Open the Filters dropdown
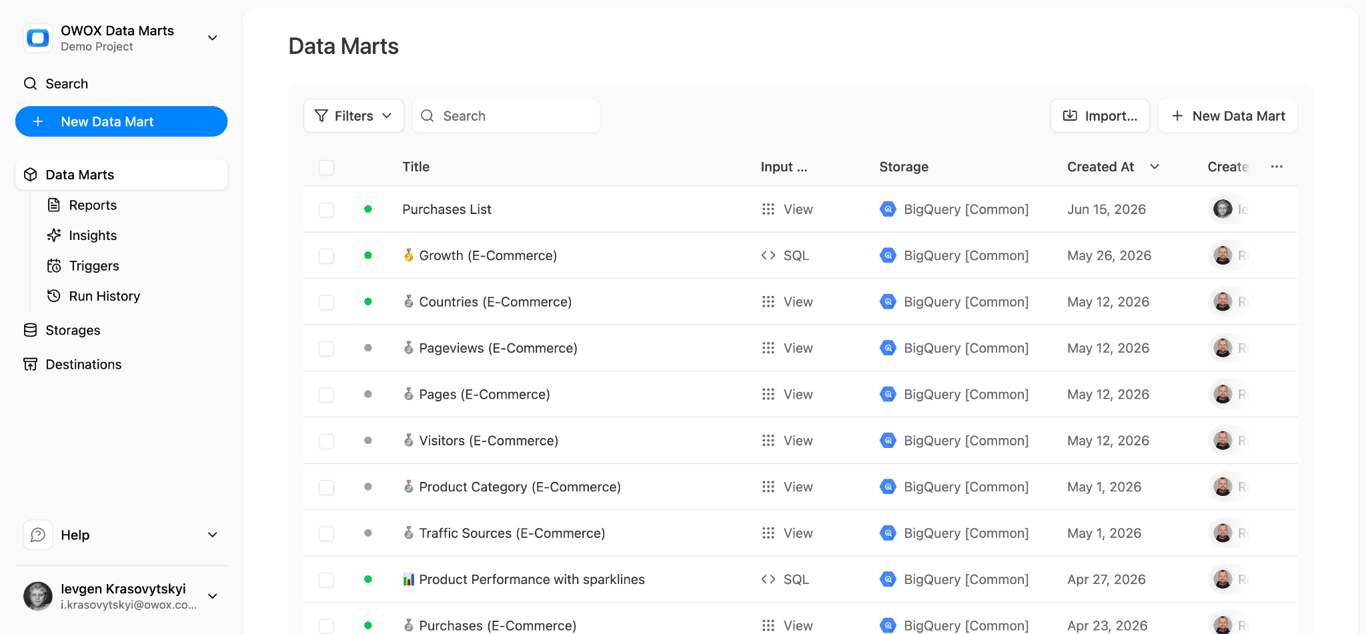 [x=354, y=116]
